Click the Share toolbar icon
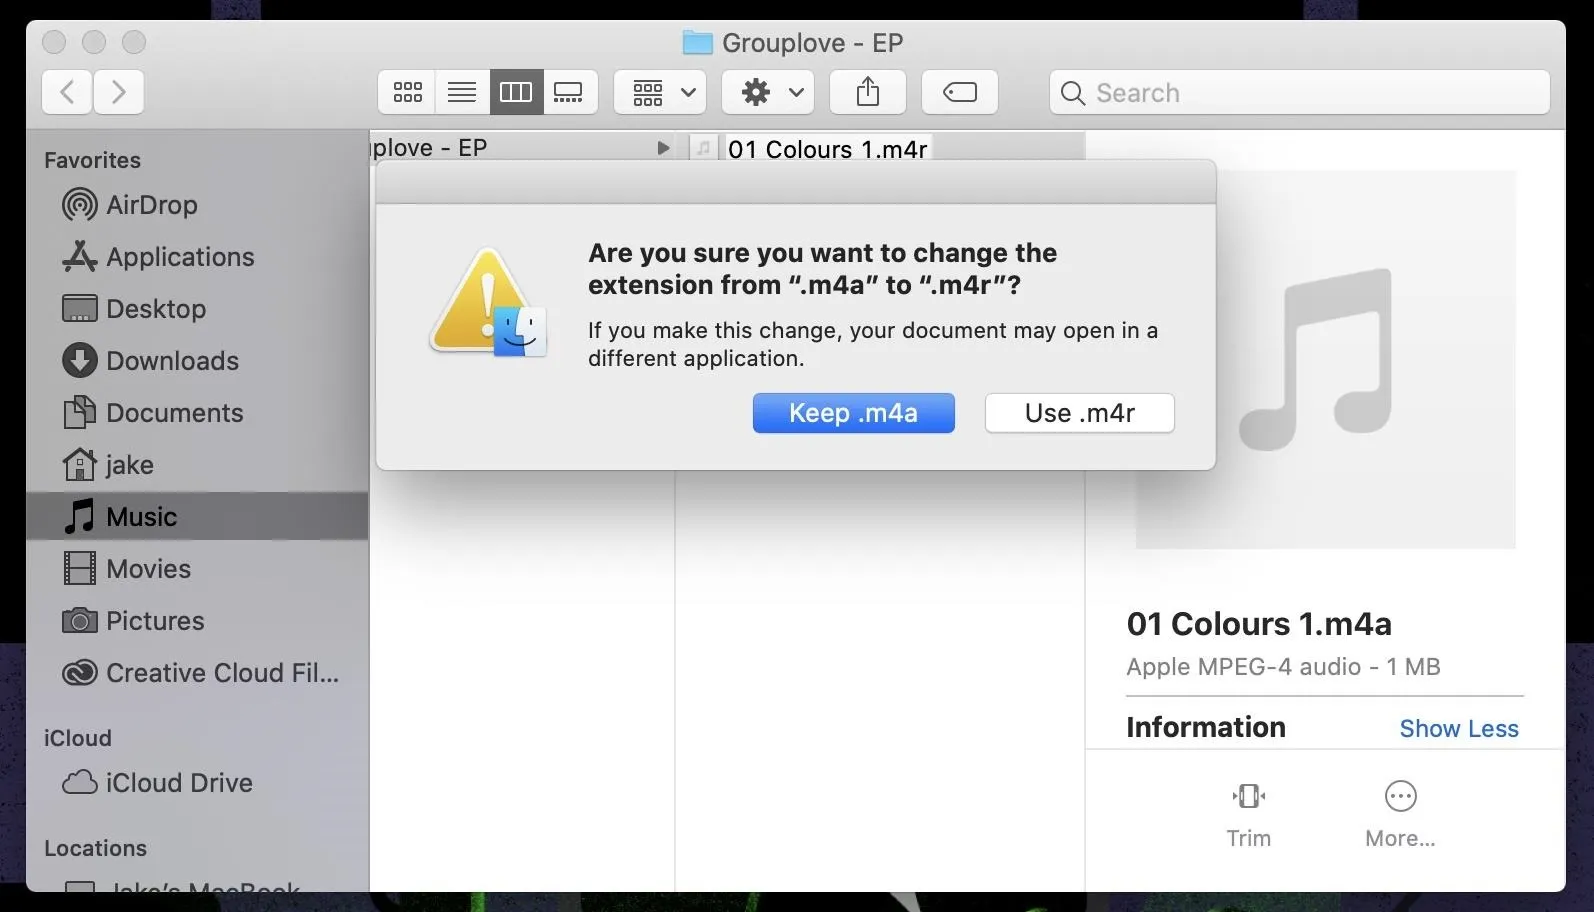 click(868, 92)
